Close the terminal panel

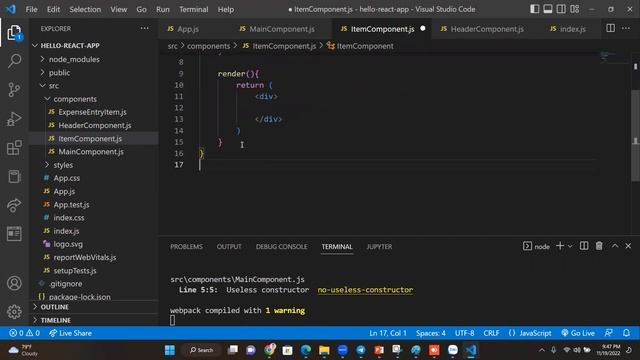(628, 246)
